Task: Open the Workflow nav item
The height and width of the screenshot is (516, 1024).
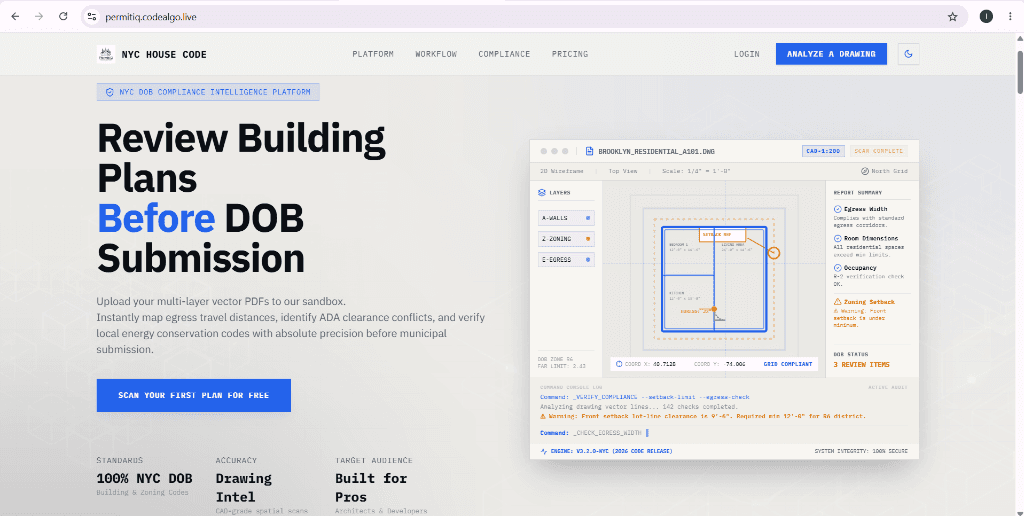Action: coord(436,54)
